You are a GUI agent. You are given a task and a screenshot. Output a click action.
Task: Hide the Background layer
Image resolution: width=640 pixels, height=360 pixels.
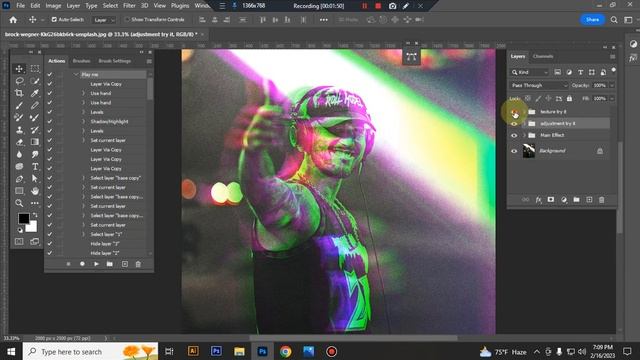pos(514,151)
